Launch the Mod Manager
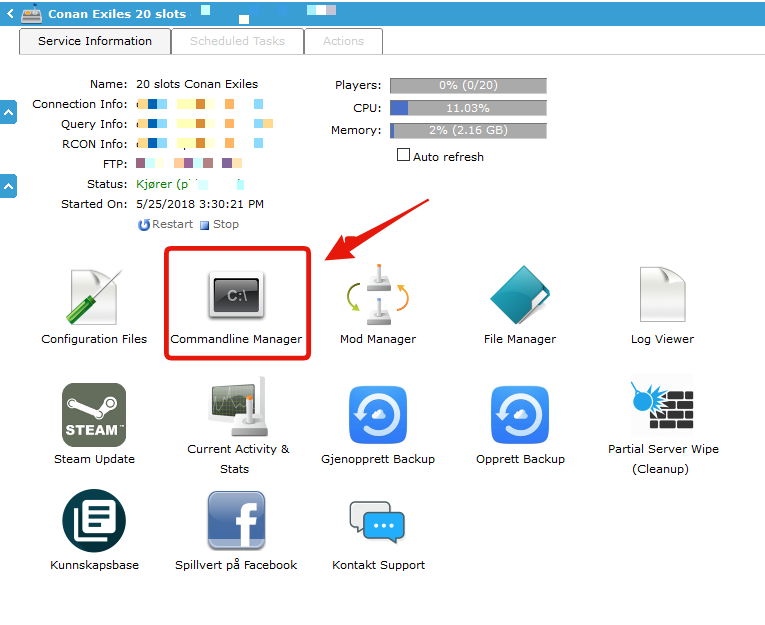This screenshot has height=625, width=765. pyautogui.click(x=378, y=295)
